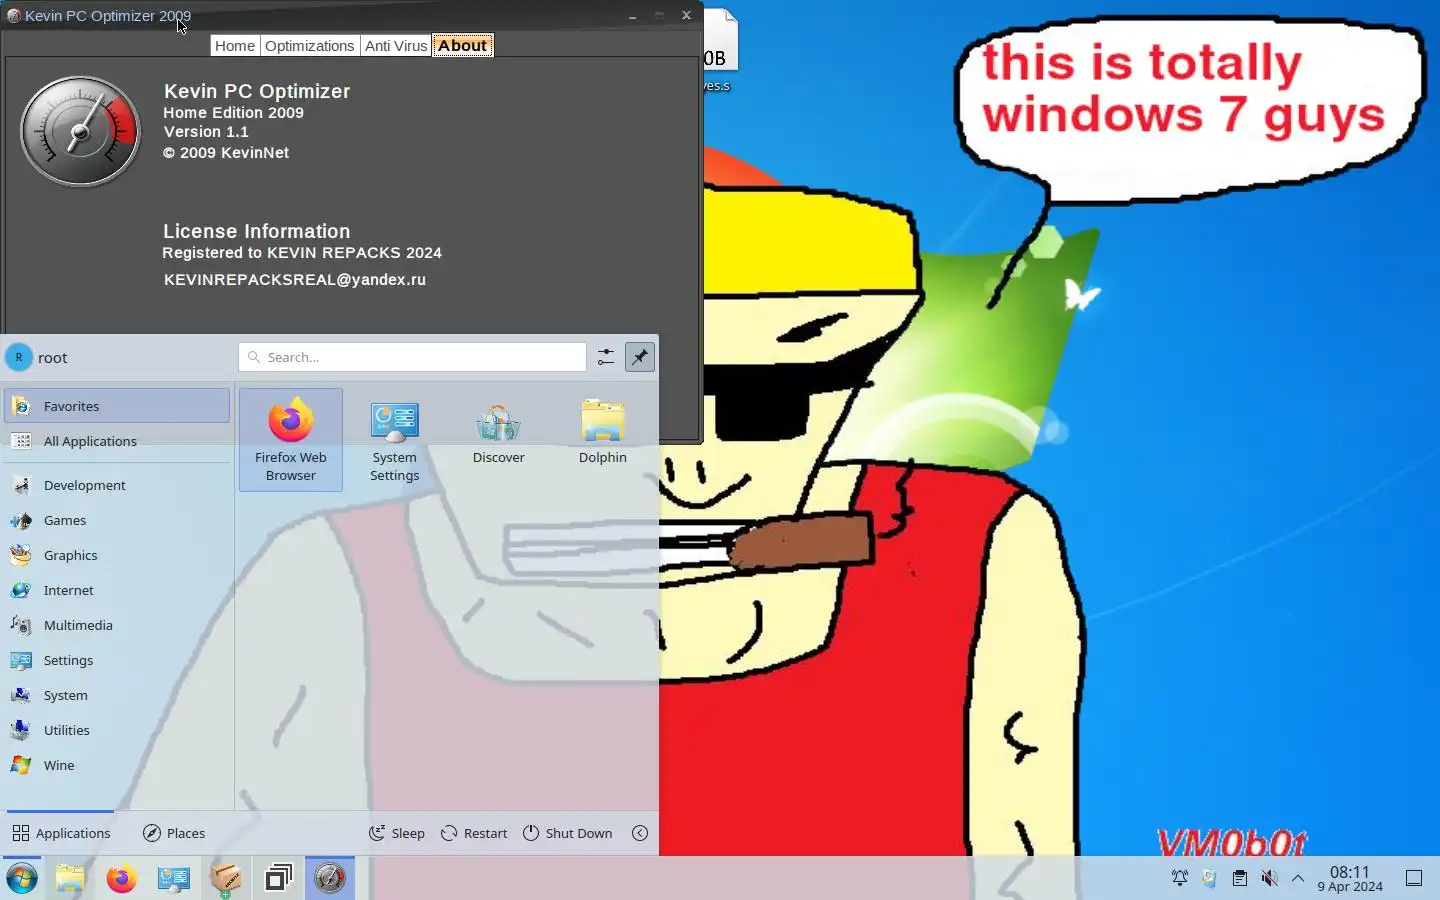The width and height of the screenshot is (1440, 900).
Task: Open the Graphics category
Action: 117,555
